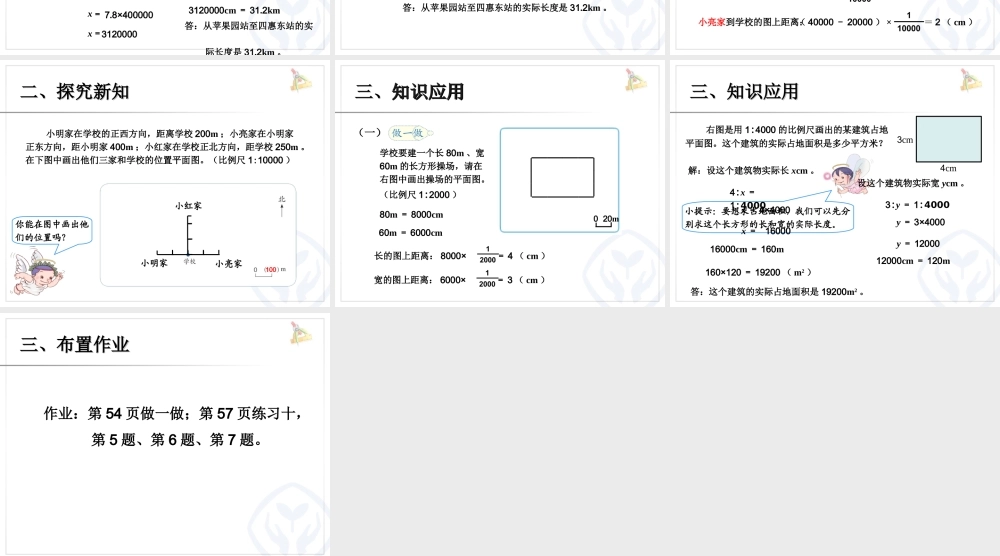Click the 小红家 label on the map diagram
The width and height of the screenshot is (1000, 556).
pos(189,206)
